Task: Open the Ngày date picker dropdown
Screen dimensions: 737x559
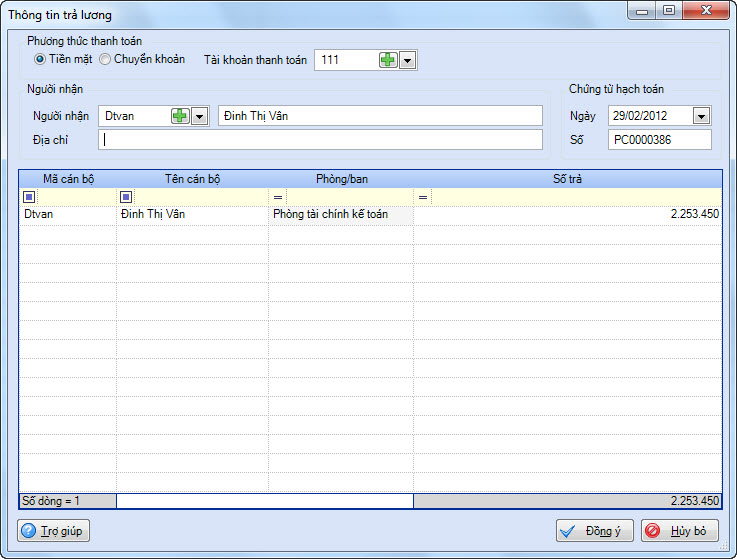Action: tap(701, 116)
